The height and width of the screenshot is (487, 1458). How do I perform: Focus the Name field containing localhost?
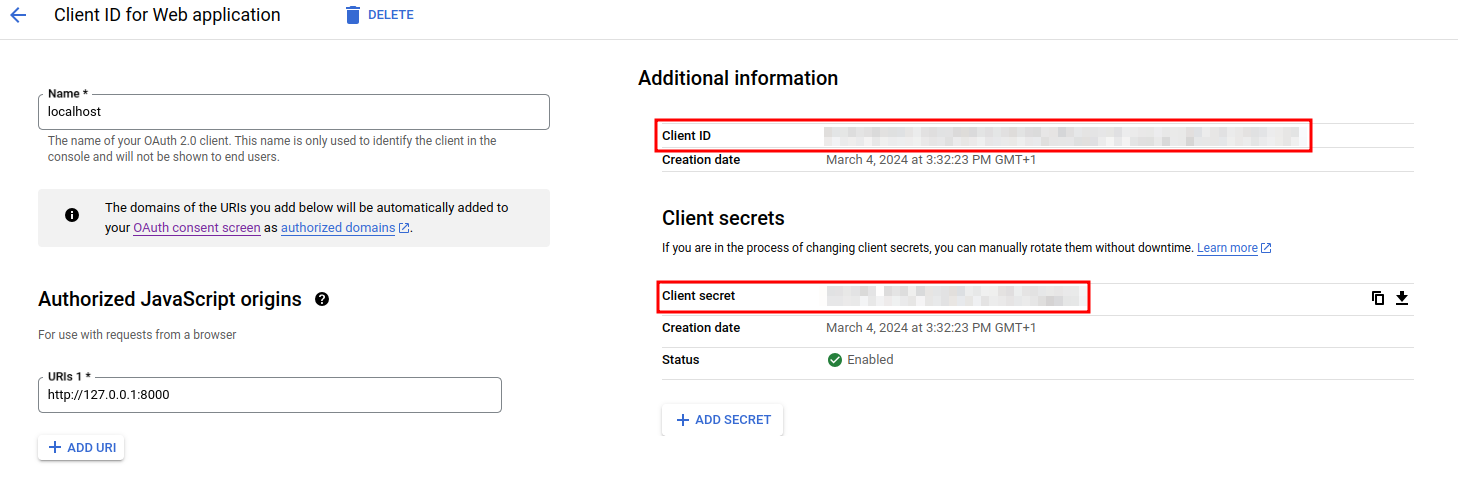294,112
